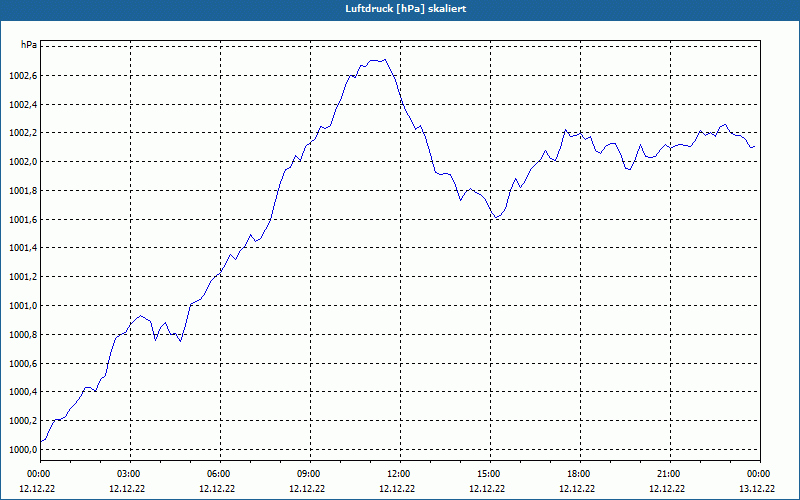This screenshot has height=500, width=800.
Task: Click the pressure curve peak near 11:30
Action: point(385,60)
